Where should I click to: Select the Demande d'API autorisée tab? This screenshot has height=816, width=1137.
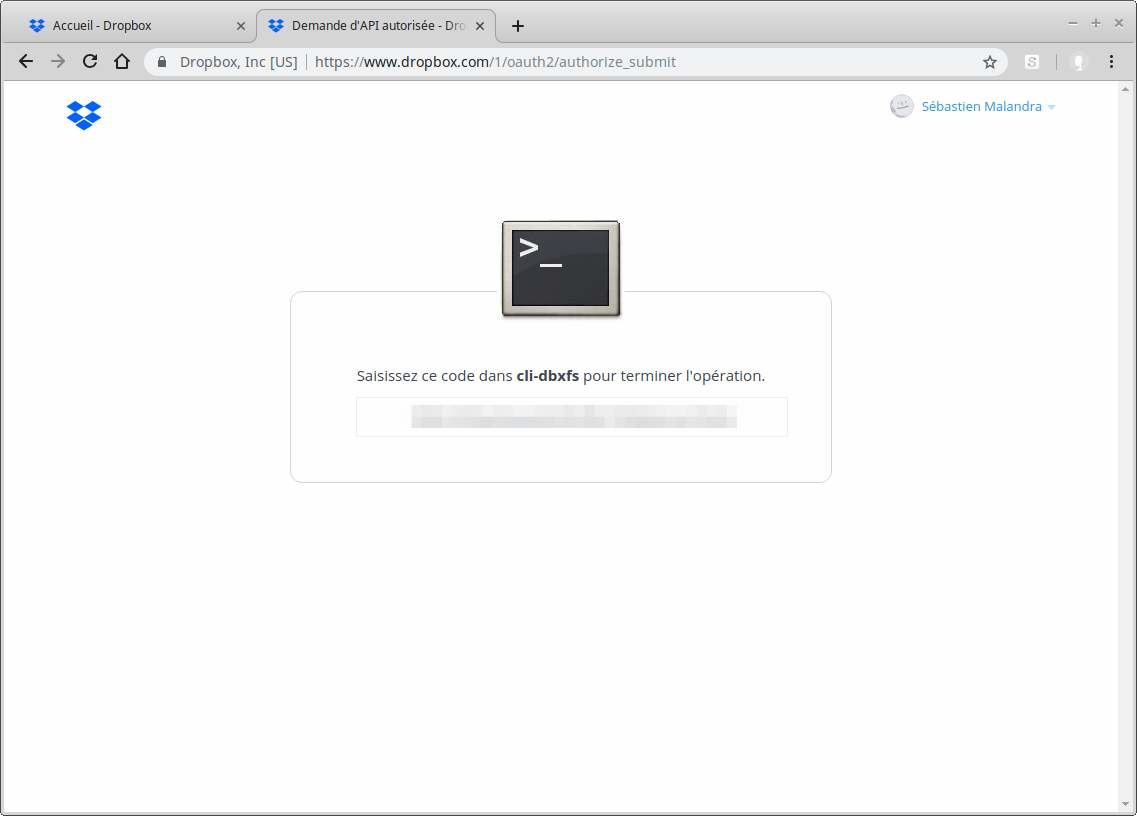click(x=375, y=26)
